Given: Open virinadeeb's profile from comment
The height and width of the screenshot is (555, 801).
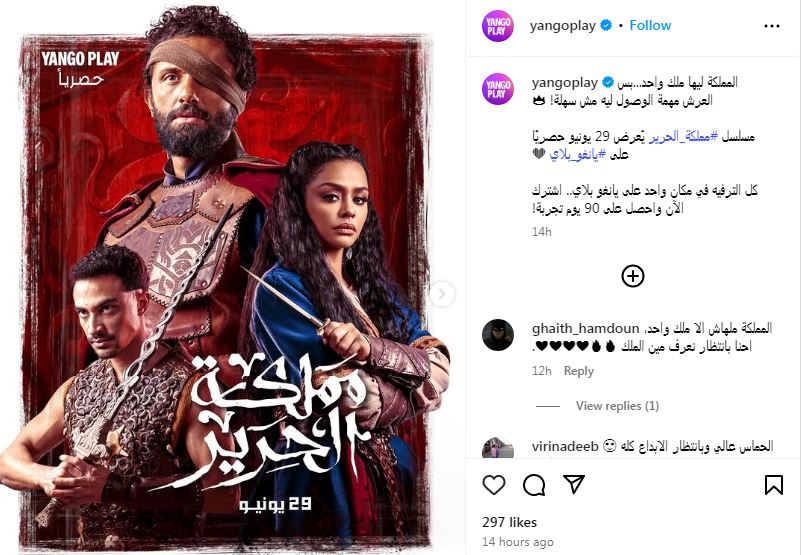Looking at the screenshot, I should pyautogui.click(x=565, y=447).
